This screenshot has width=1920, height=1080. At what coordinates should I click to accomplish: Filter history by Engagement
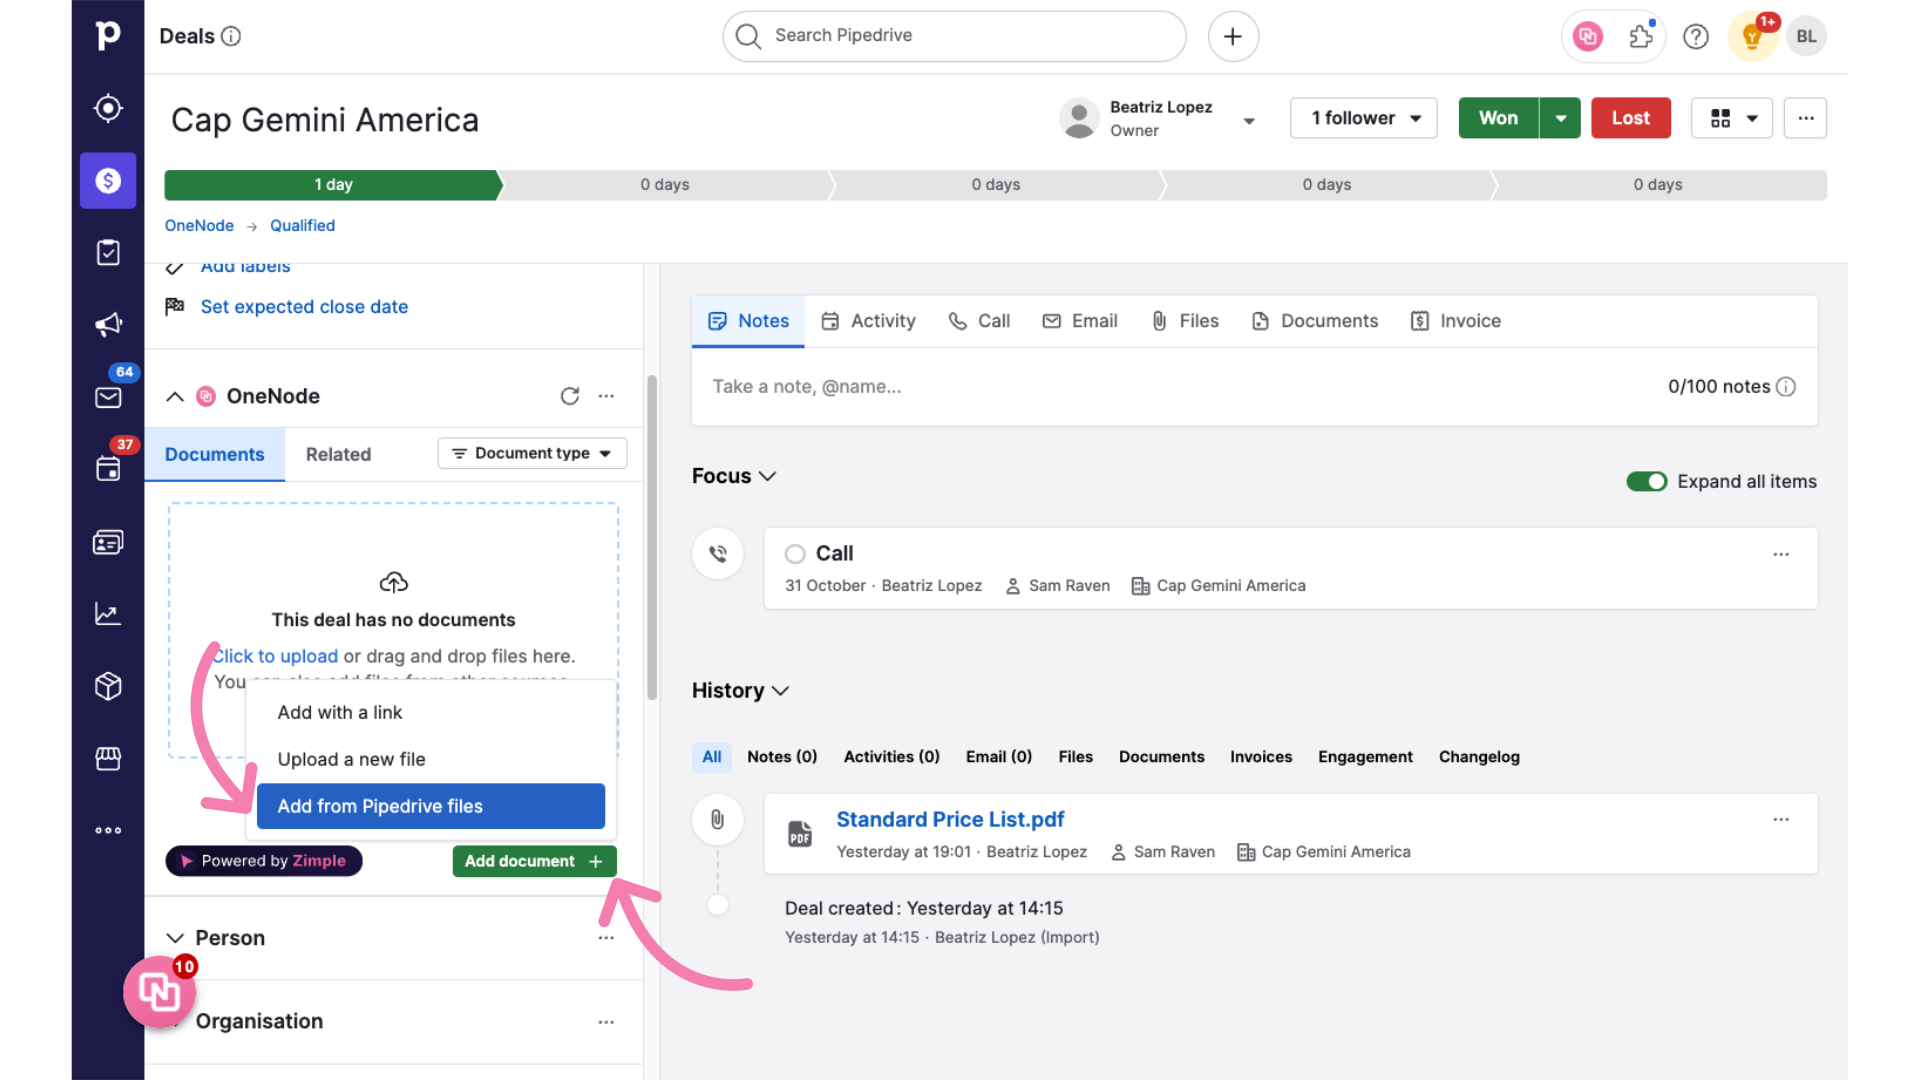click(1365, 757)
